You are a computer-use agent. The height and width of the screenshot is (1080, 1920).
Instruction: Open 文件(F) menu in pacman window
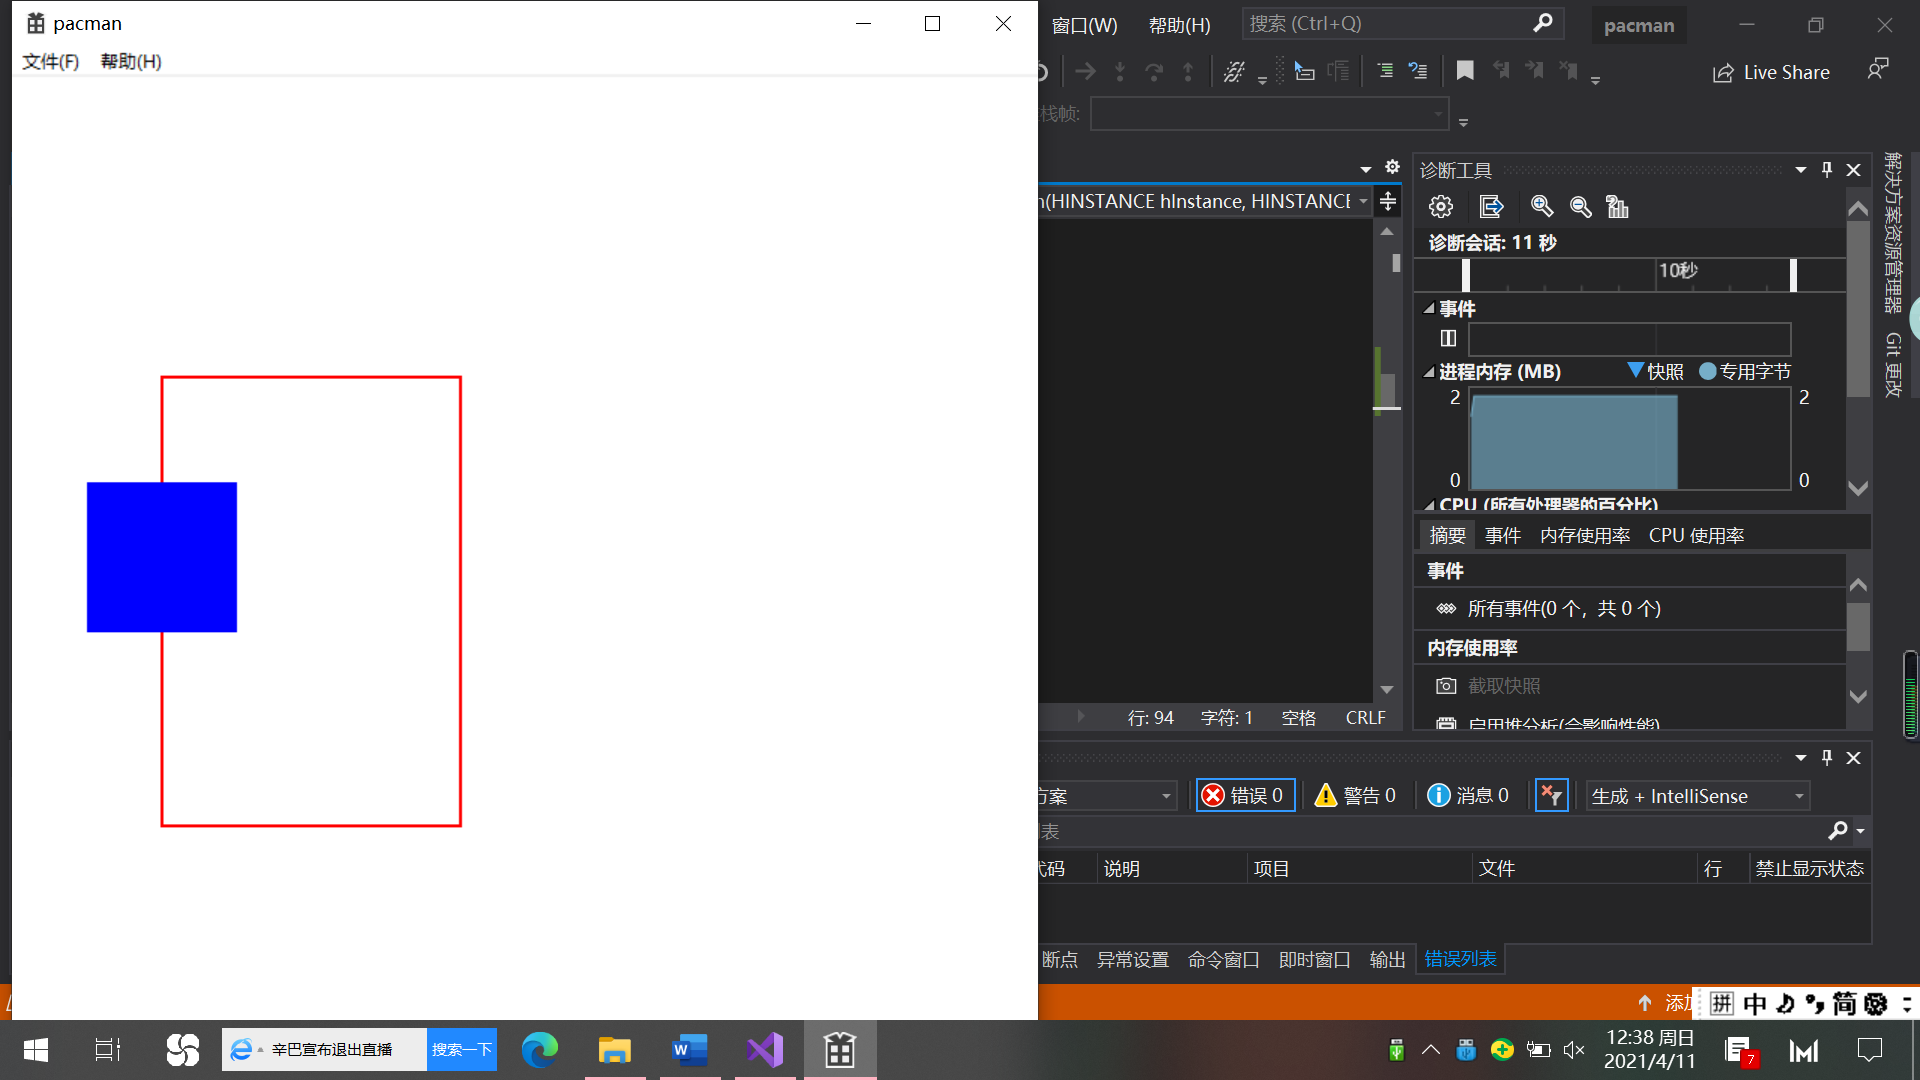(x=50, y=61)
